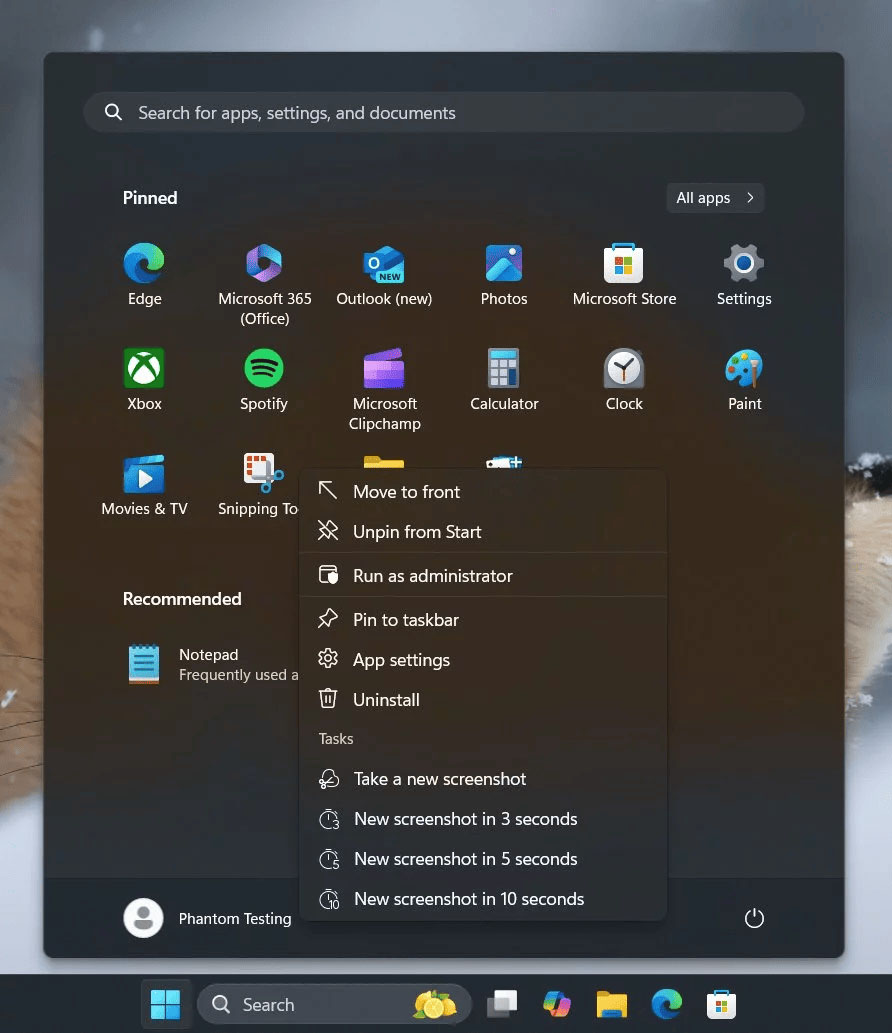Expand the All apps list
This screenshot has height=1033, width=892.
pyautogui.click(x=715, y=198)
